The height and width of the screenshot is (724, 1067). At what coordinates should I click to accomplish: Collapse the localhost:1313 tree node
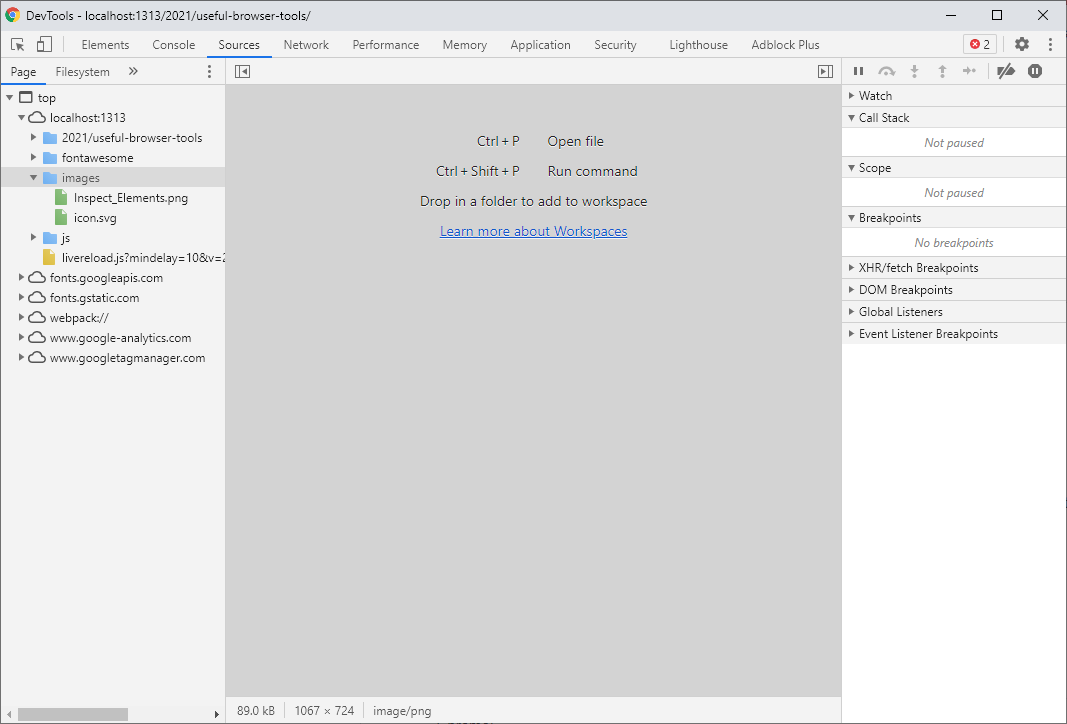pyautogui.click(x=21, y=118)
